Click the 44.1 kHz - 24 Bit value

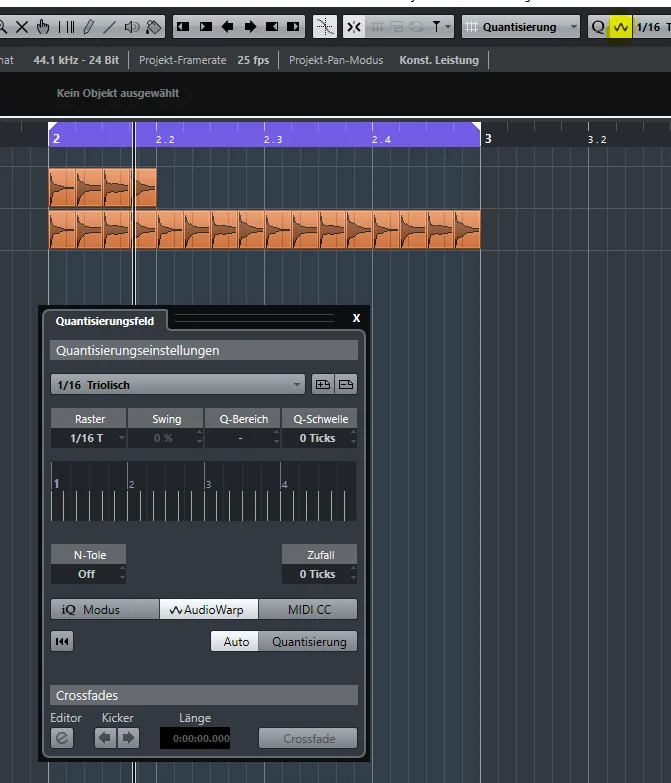(76, 60)
